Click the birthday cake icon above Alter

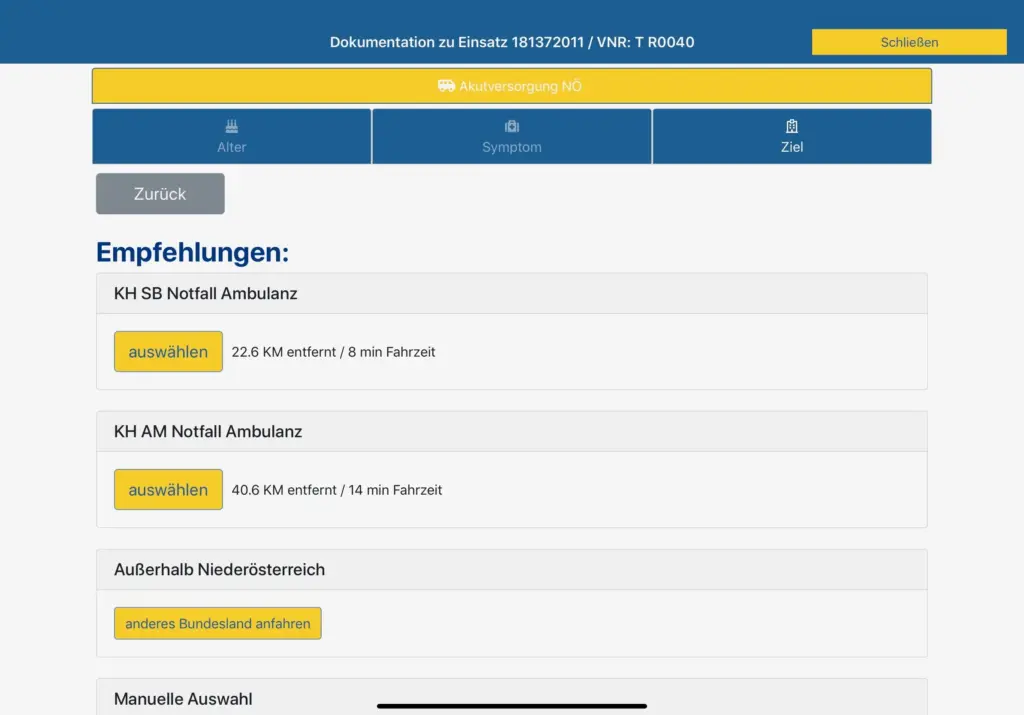[x=232, y=127]
